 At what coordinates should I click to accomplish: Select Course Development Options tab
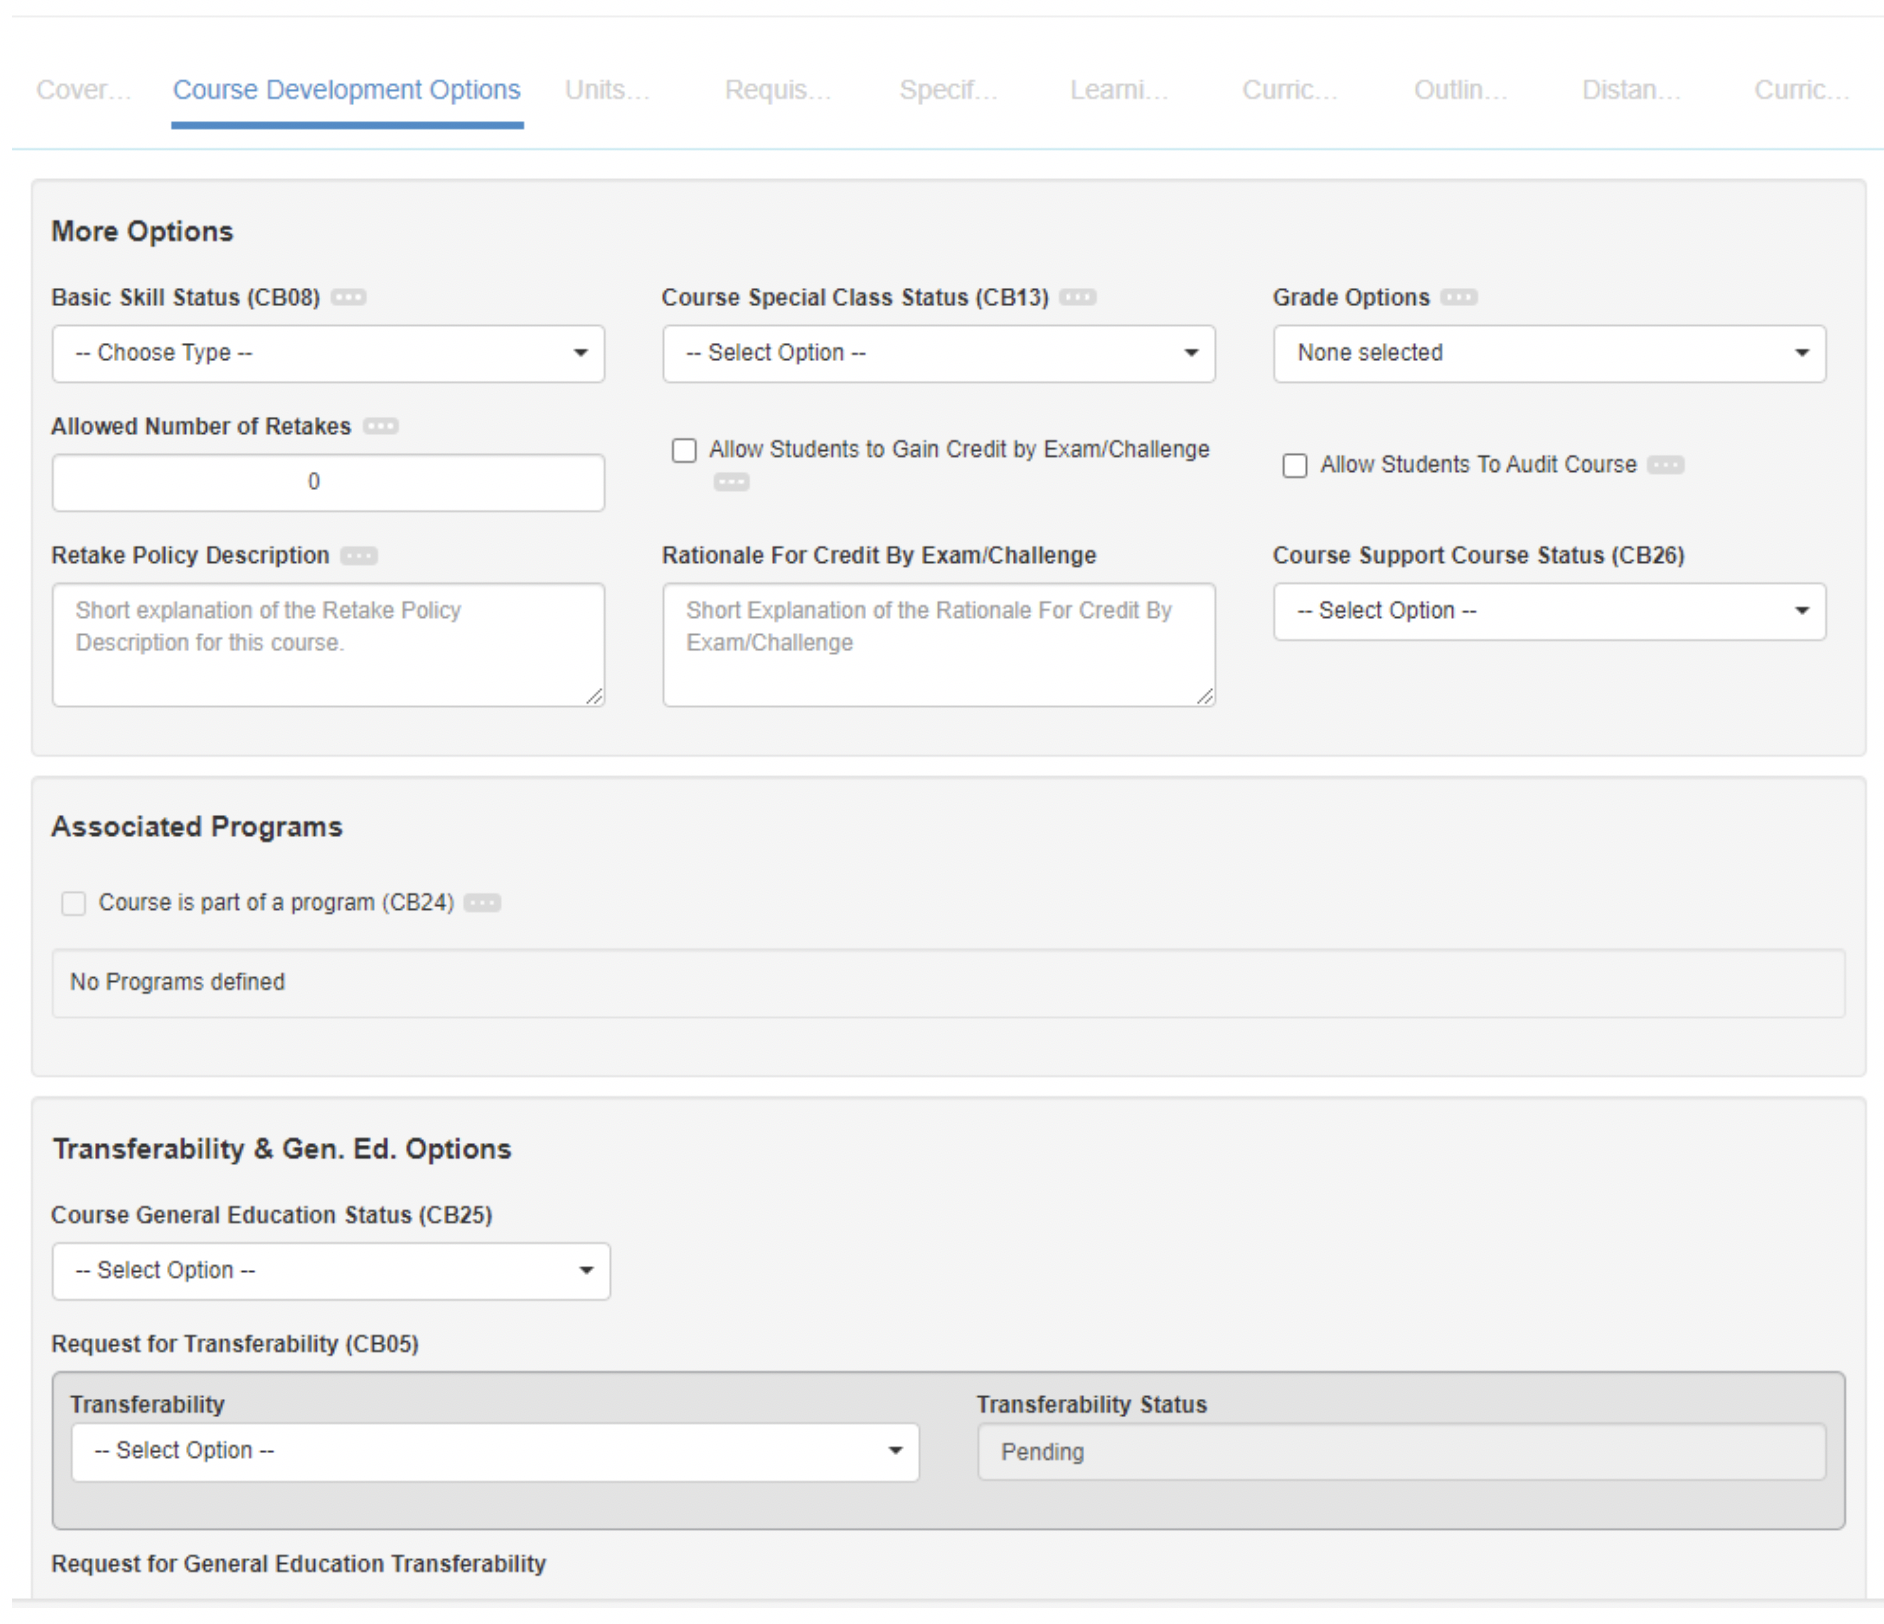click(347, 90)
